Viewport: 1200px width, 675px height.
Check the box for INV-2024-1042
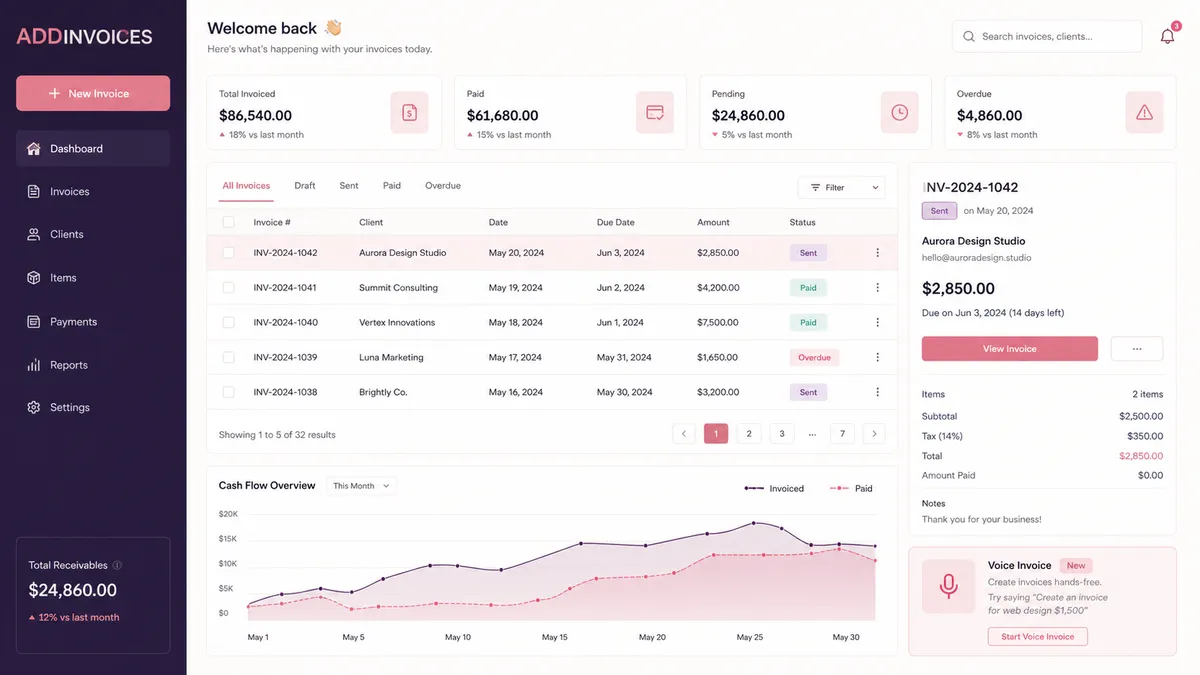(x=228, y=253)
